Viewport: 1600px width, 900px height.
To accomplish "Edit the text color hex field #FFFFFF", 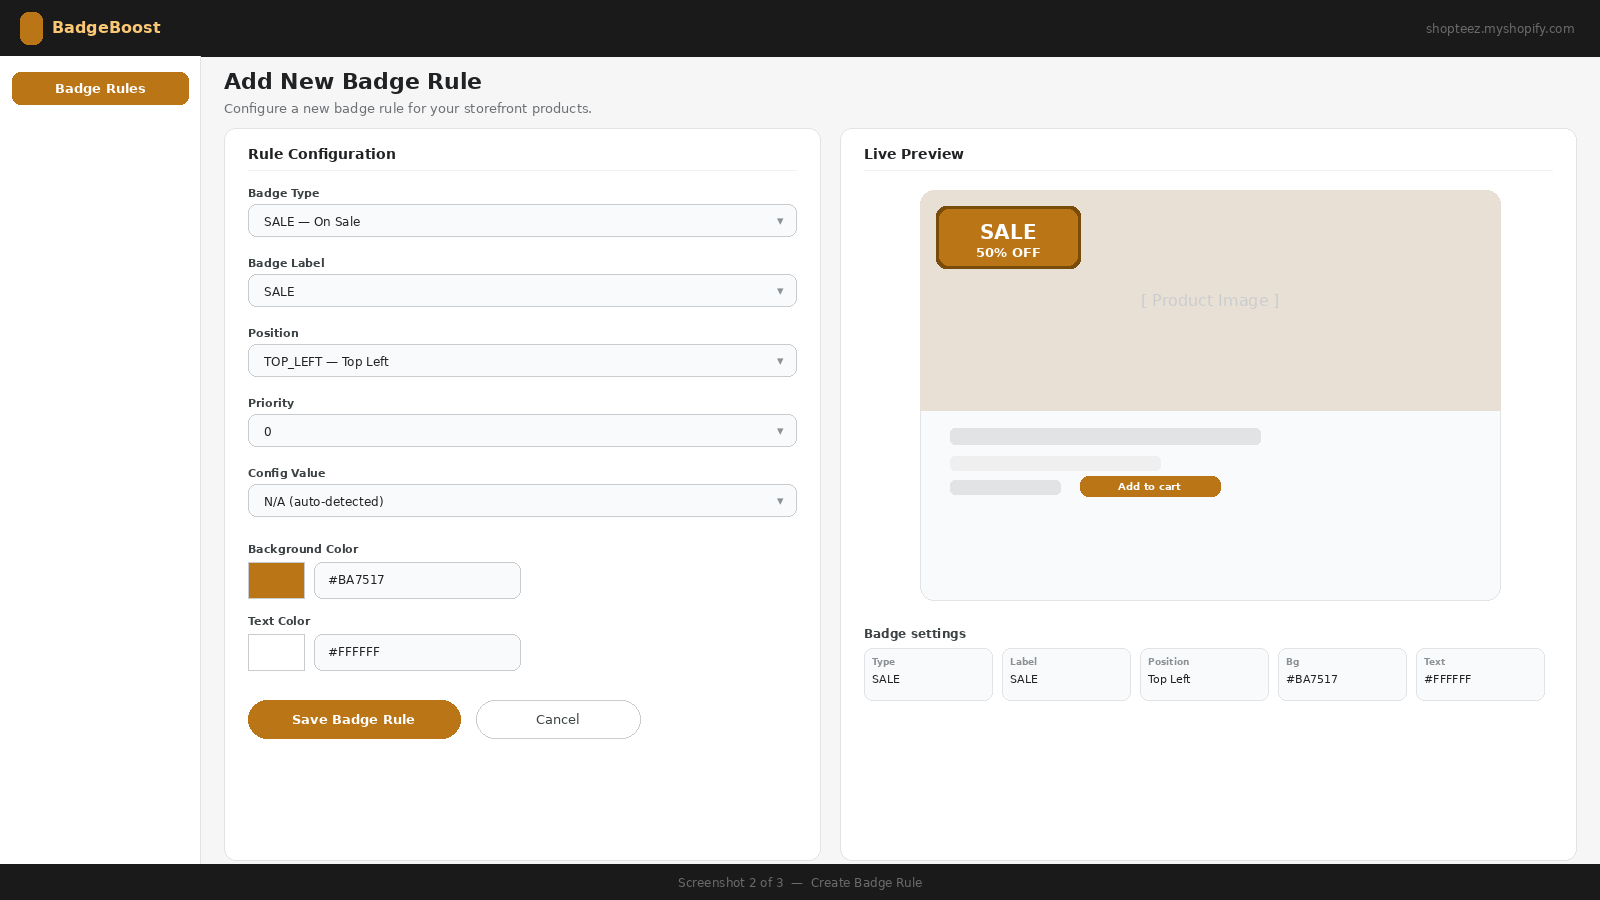I will (417, 652).
